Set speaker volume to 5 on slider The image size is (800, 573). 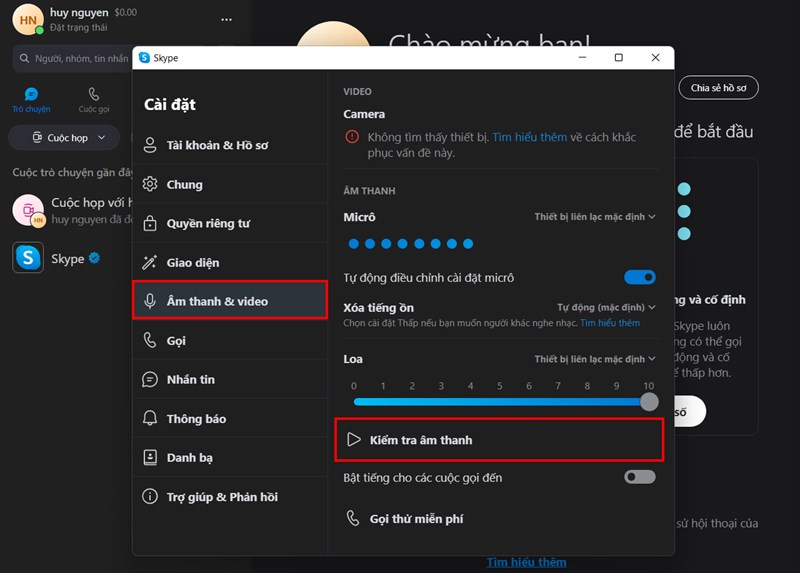click(x=499, y=402)
